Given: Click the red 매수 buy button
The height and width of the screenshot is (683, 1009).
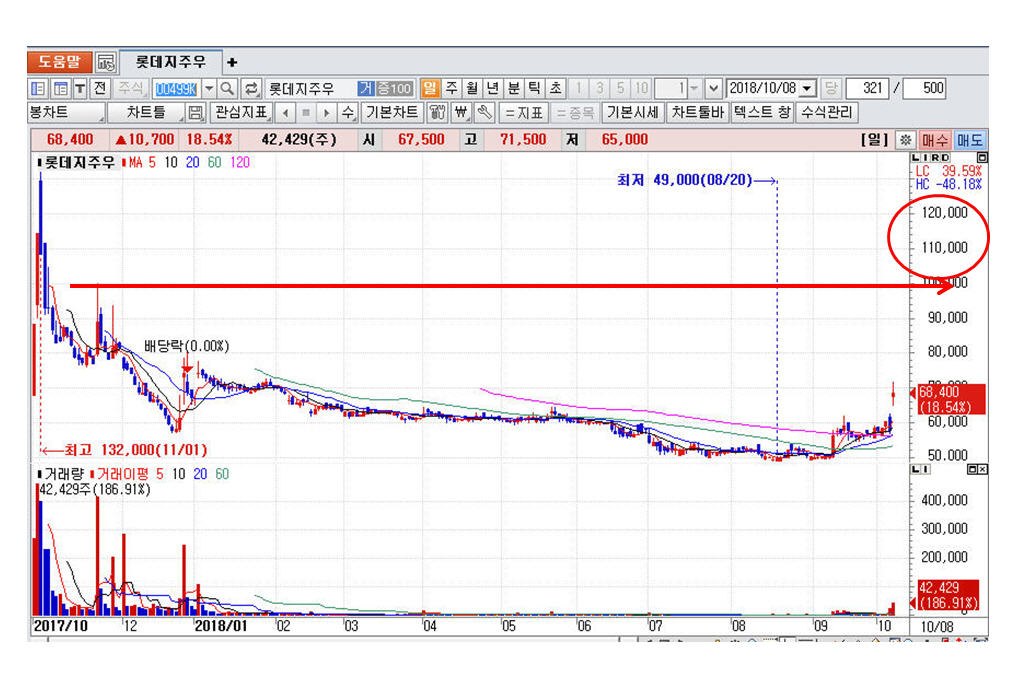Looking at the screenshot, I should (x=935, y=140).
